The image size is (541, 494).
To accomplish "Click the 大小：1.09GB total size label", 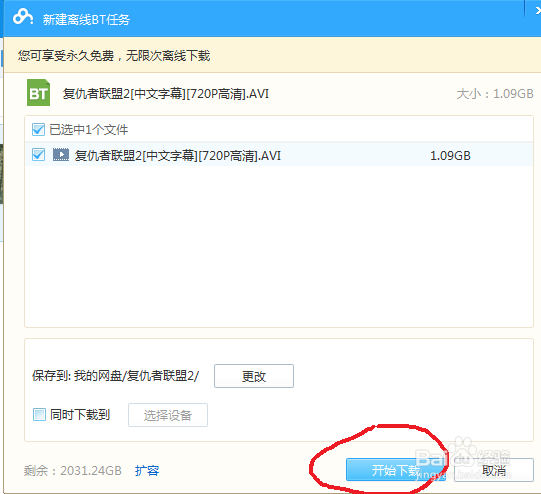I will click(x=495, y=93).
